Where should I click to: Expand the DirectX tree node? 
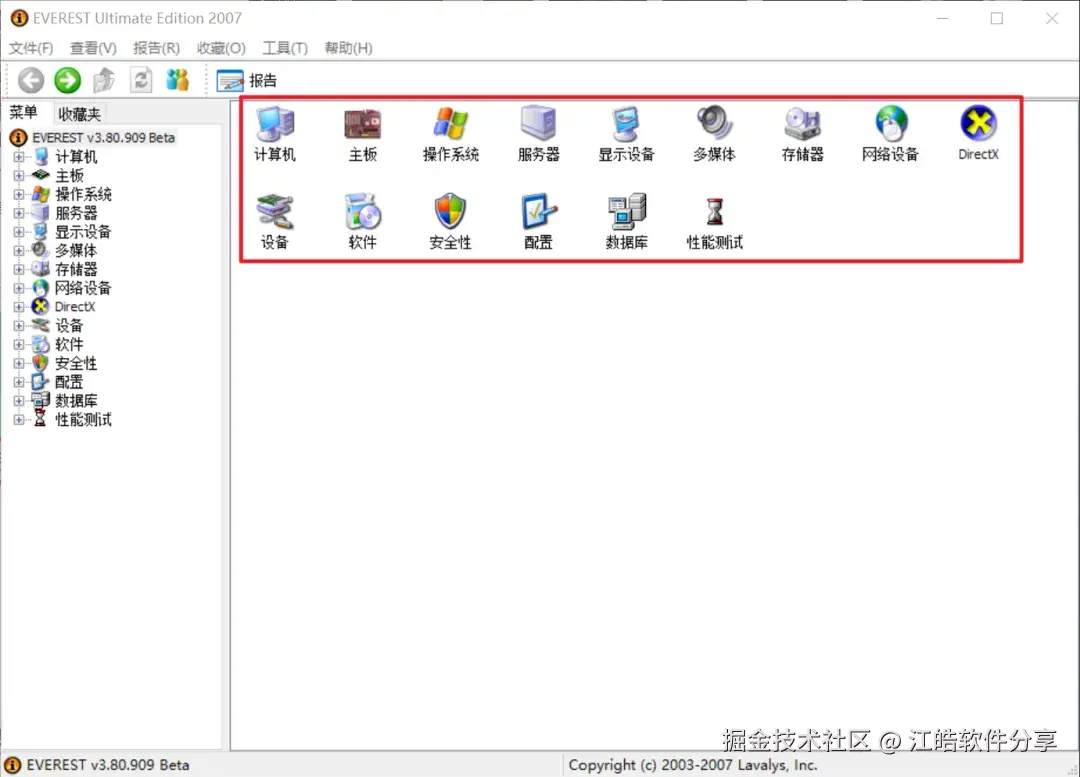(19, 307)
